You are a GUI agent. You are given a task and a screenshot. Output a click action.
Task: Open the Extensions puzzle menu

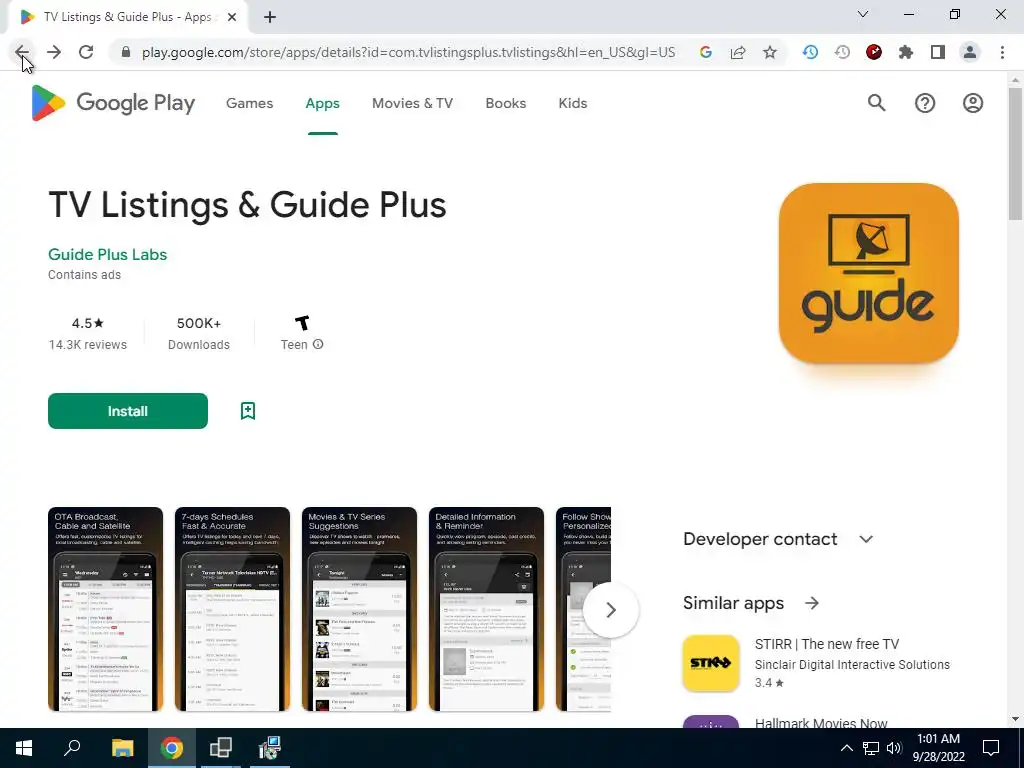906,52
